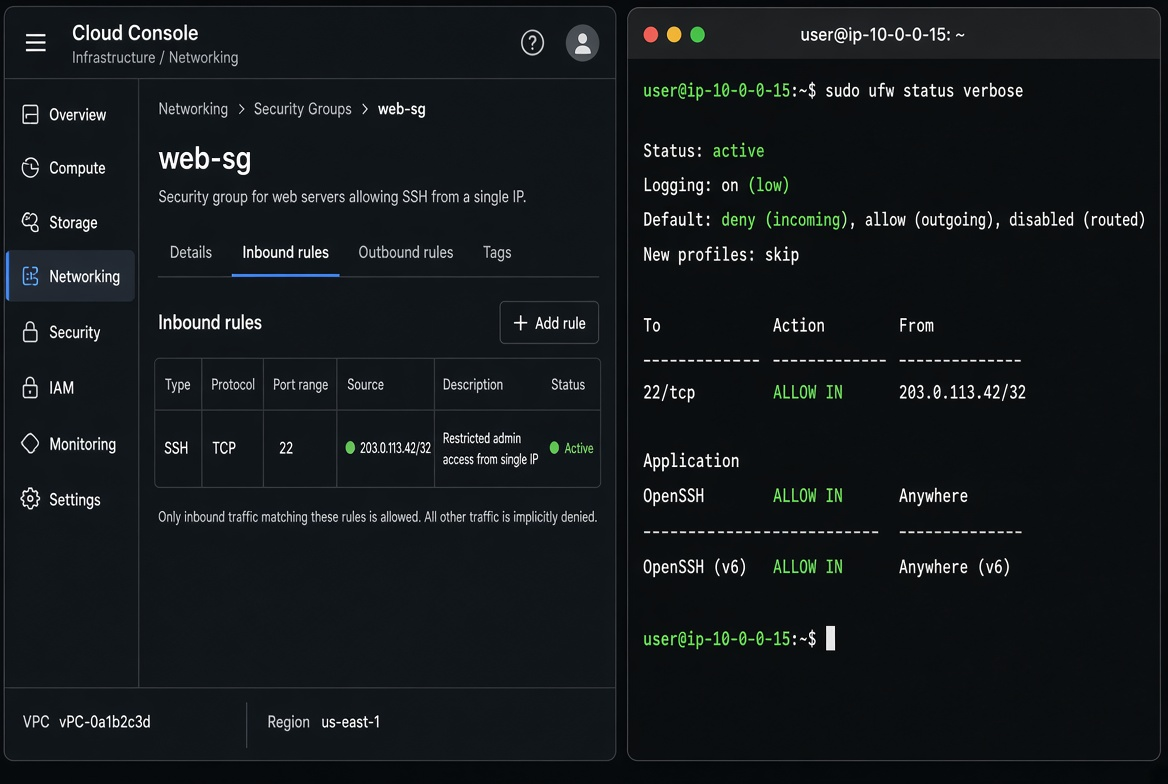This screenshot has height=784, width=1168.
Task: Click the web-sg breadcrumb item
Action: [x=402, y=109]
